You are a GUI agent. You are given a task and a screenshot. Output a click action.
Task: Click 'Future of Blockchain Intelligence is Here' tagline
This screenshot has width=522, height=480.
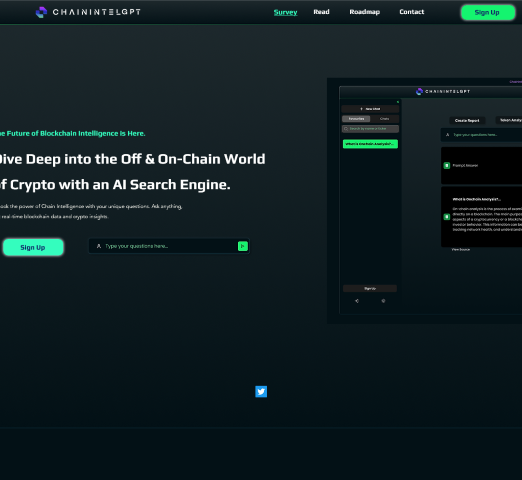coord(73,133)
